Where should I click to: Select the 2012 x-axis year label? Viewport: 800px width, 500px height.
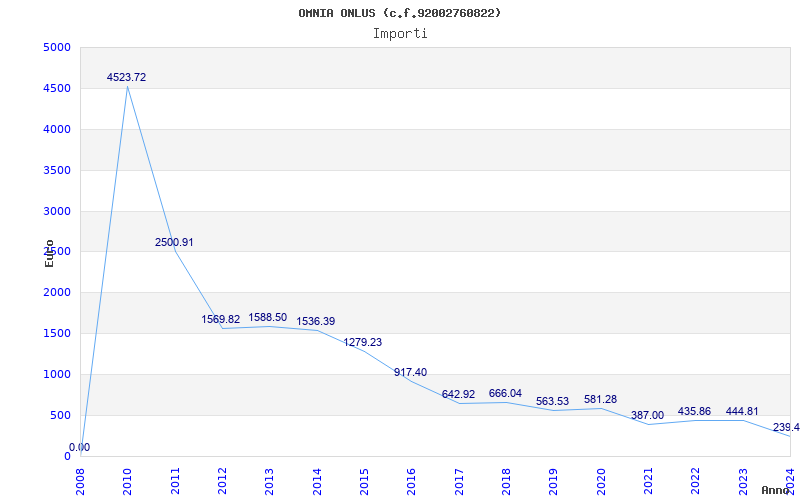tap(222, 482)
